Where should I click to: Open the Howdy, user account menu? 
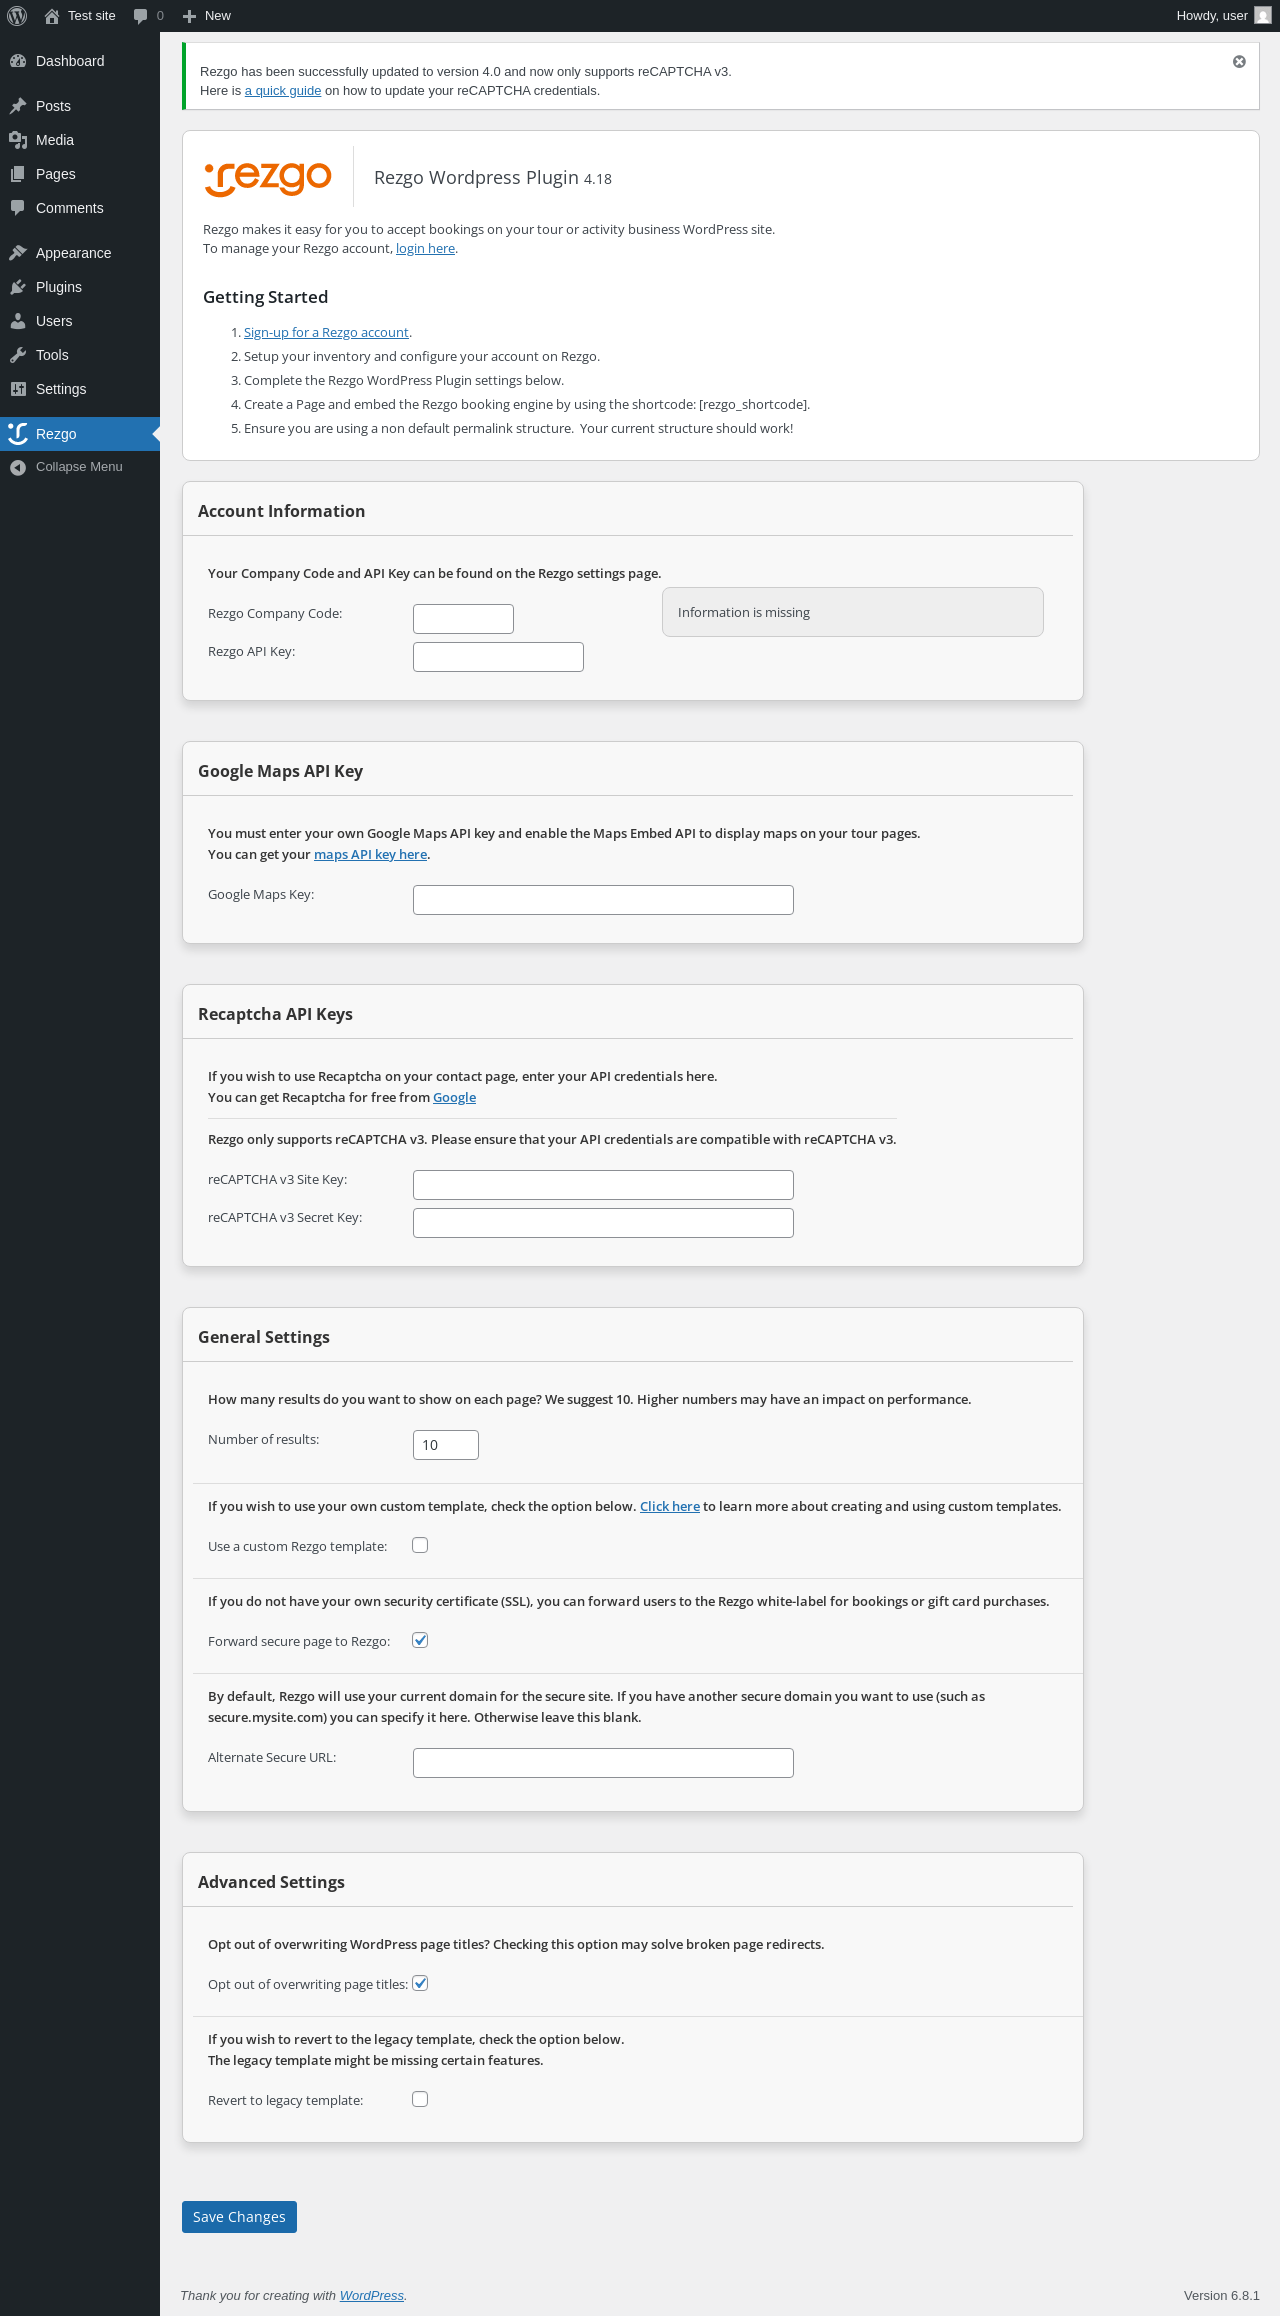1223,16
